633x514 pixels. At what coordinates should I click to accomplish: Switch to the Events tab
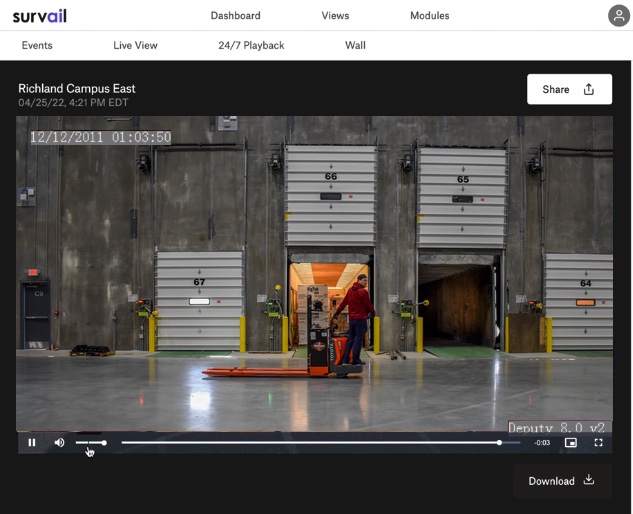37,45
